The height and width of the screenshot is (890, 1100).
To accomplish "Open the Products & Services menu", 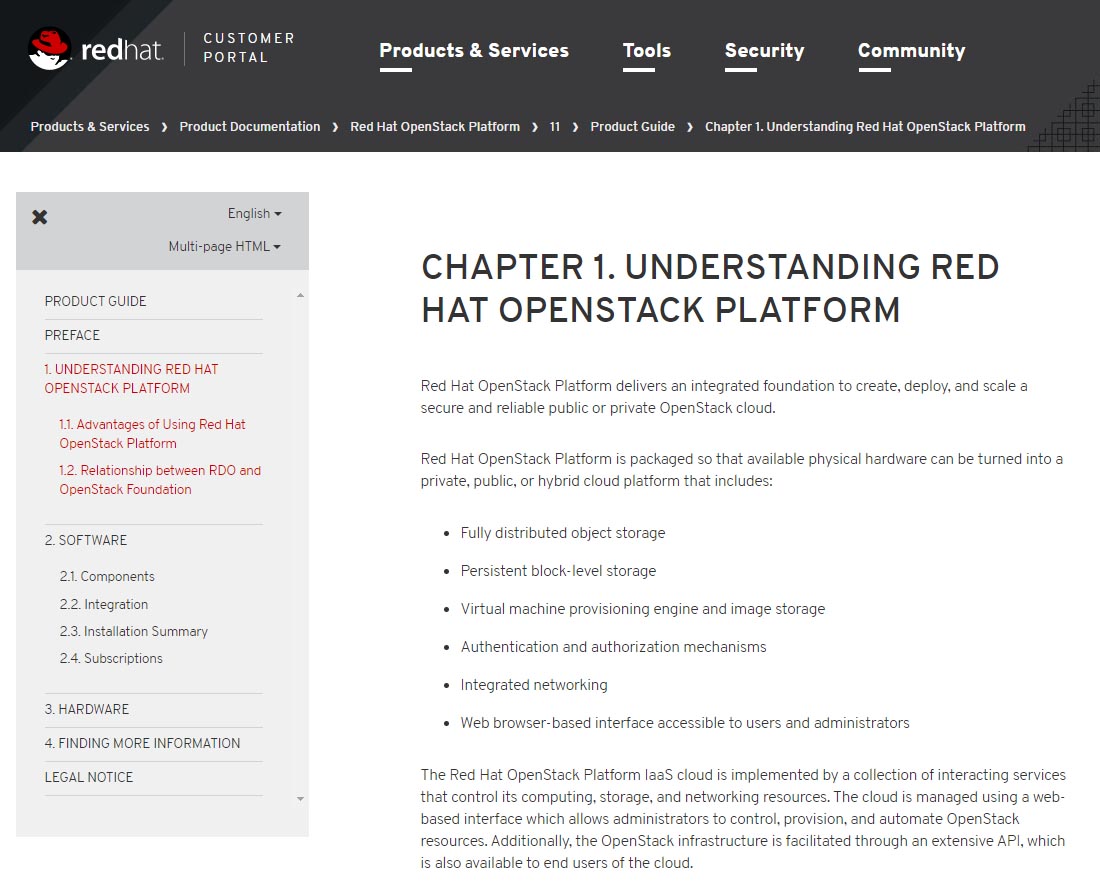I will pyautogui.click(x=474, y=50).
